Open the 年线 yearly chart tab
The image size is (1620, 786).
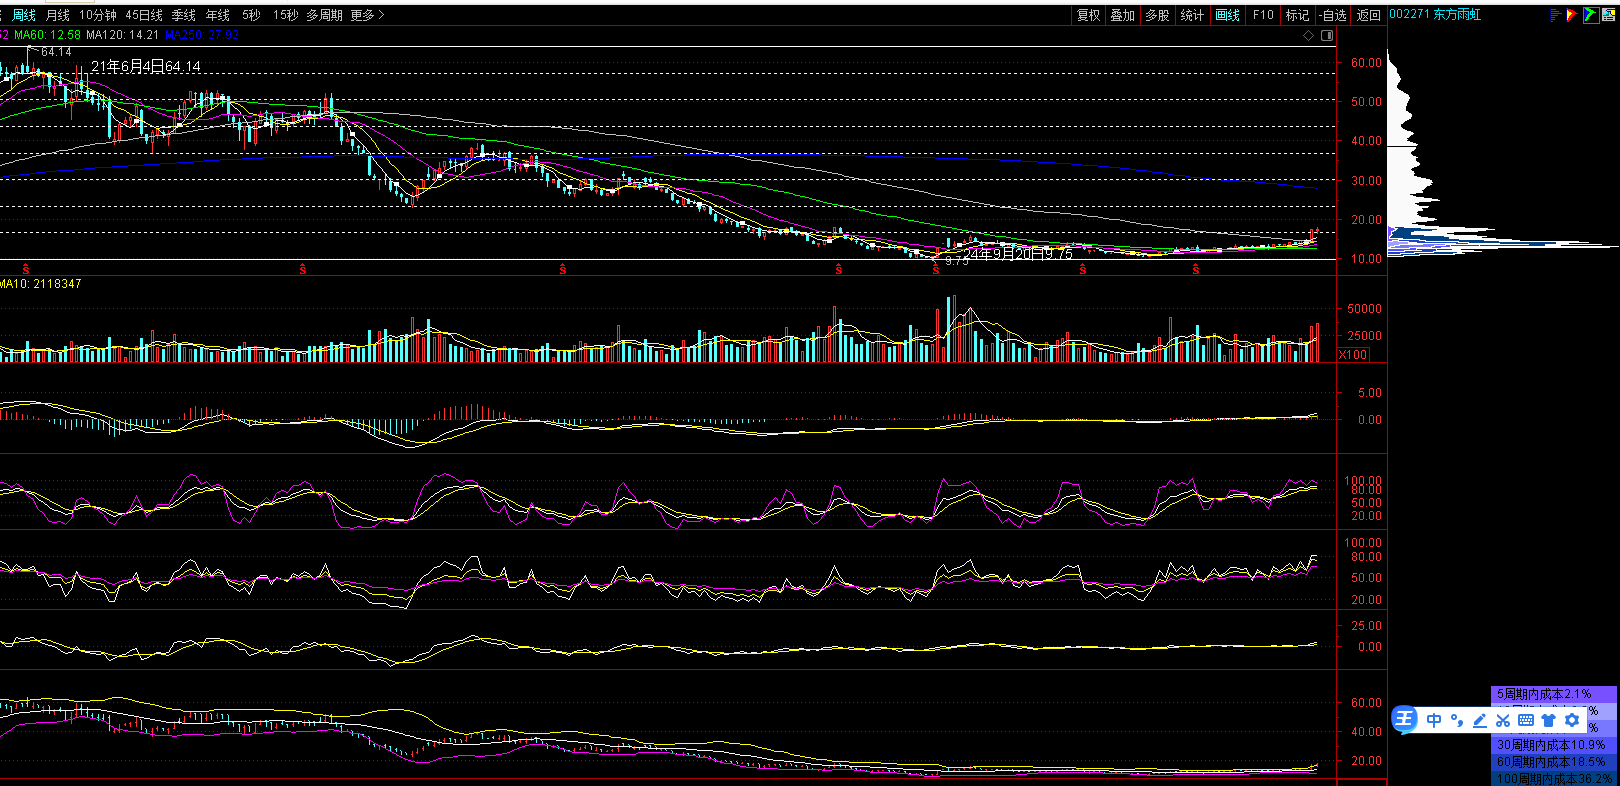(x=218, y=15)
